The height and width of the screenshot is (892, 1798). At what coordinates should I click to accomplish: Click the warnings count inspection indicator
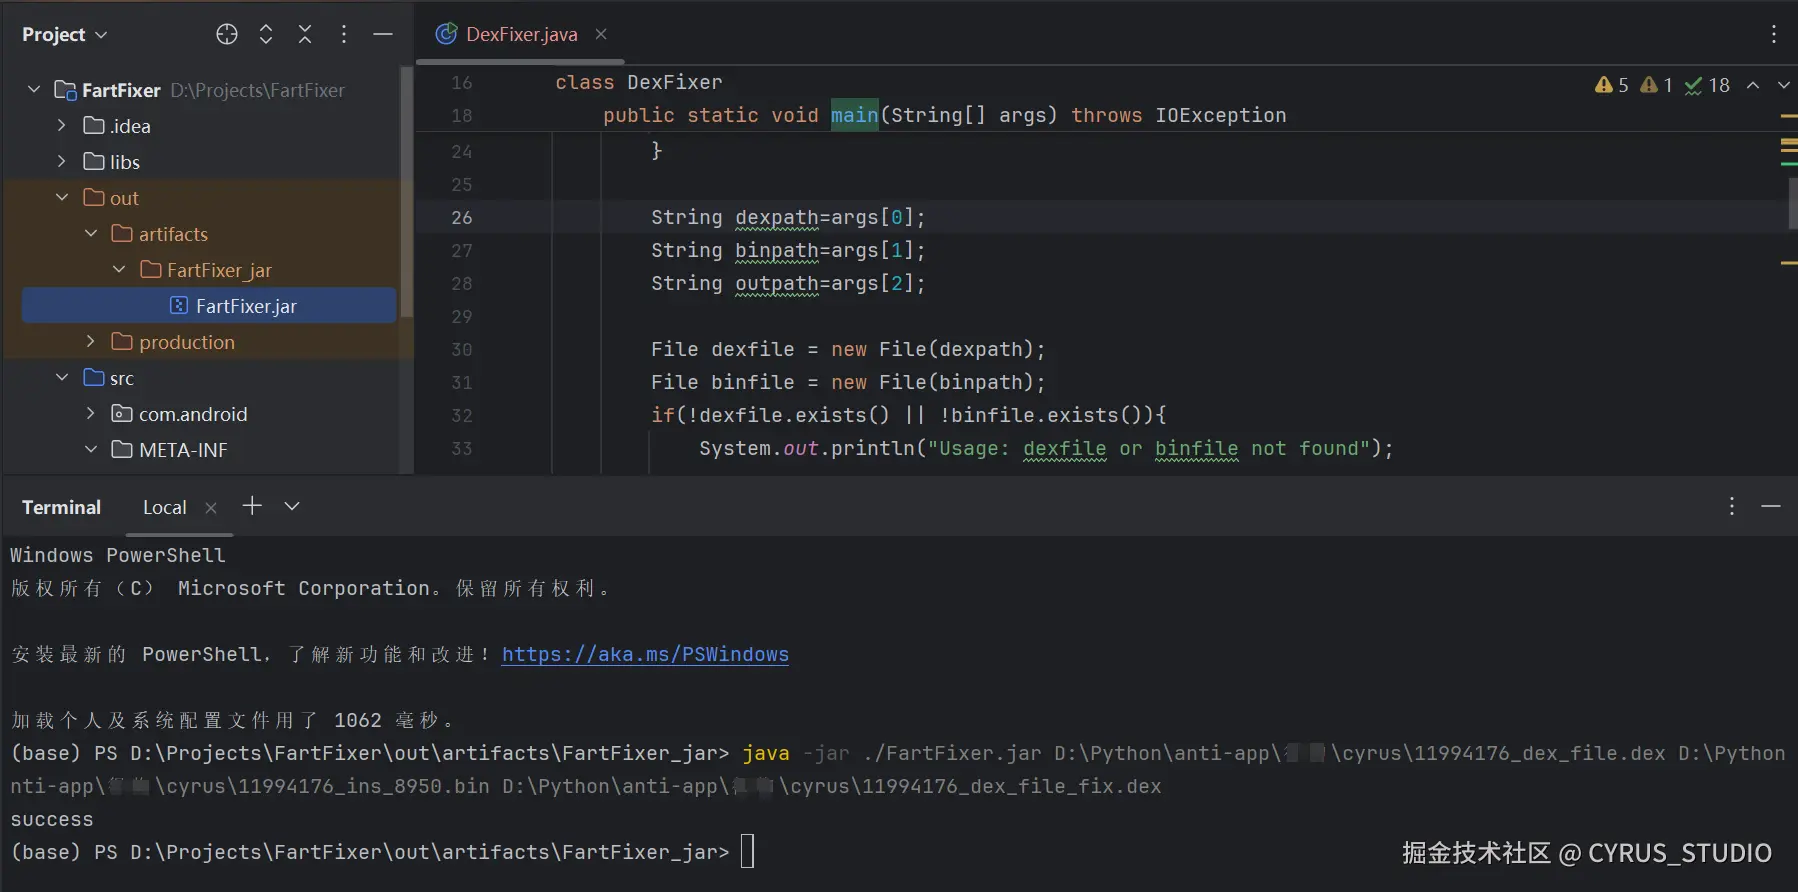click(1611, 86)
